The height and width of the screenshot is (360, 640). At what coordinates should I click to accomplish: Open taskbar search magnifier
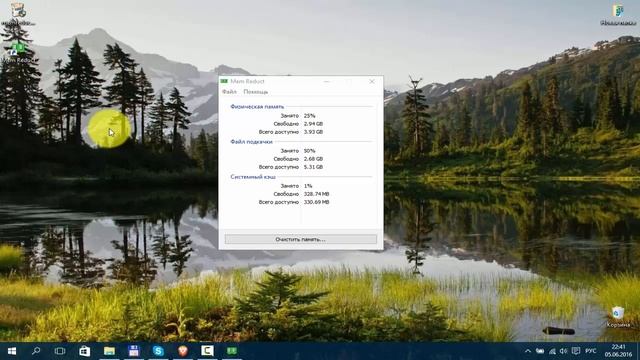point(36,351)
